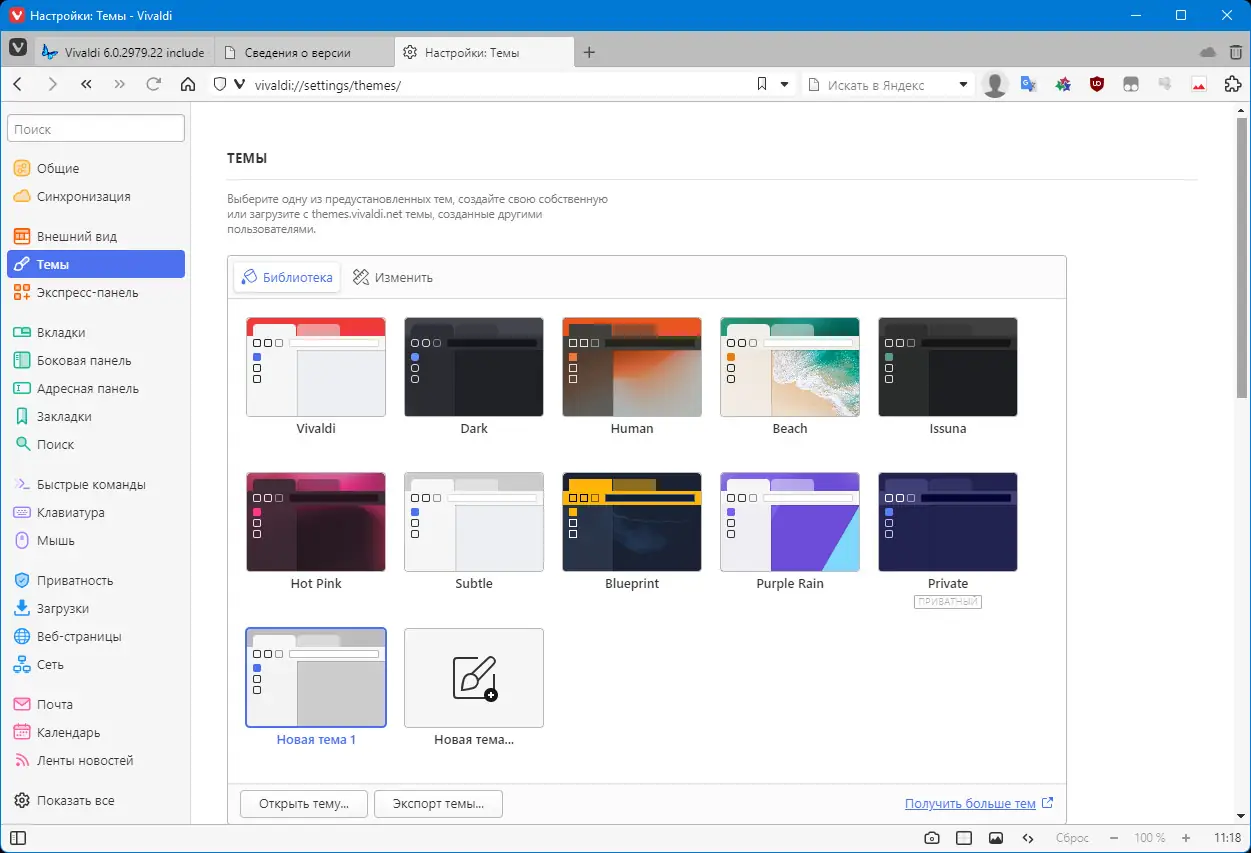Viewport: 1251px width, 853px height.
Task: Create a new theme with Новая тема... tile
Action: pyautogui.click(x=474, y=677)
